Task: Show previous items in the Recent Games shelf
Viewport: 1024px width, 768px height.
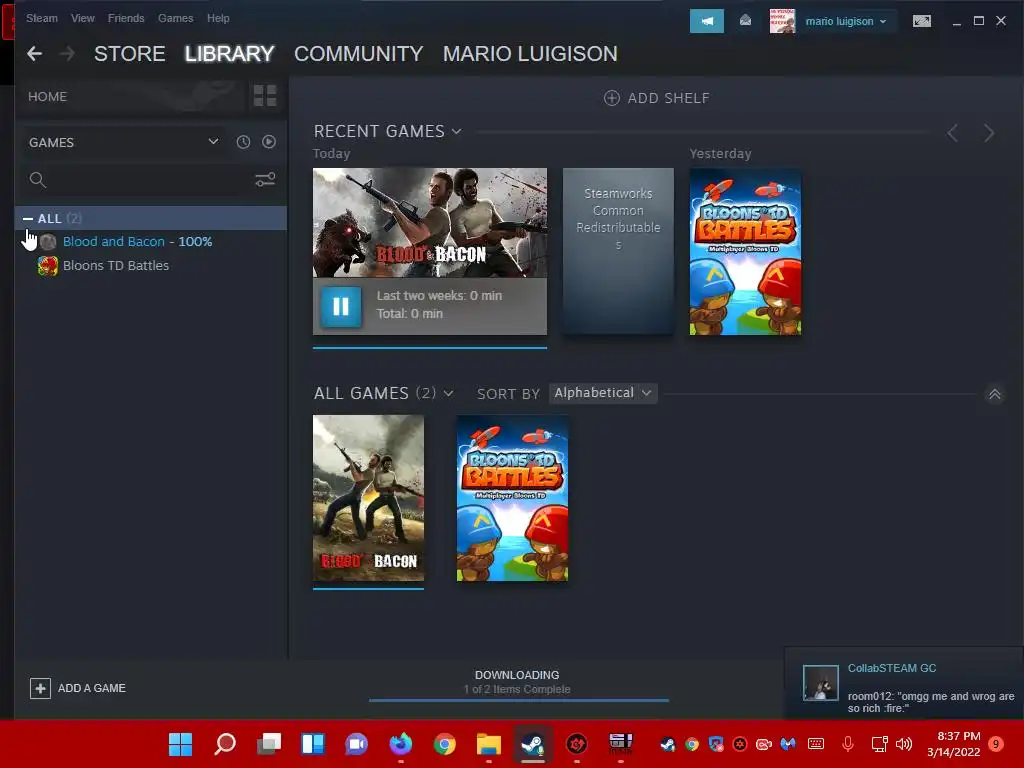Action: (953, 133)
